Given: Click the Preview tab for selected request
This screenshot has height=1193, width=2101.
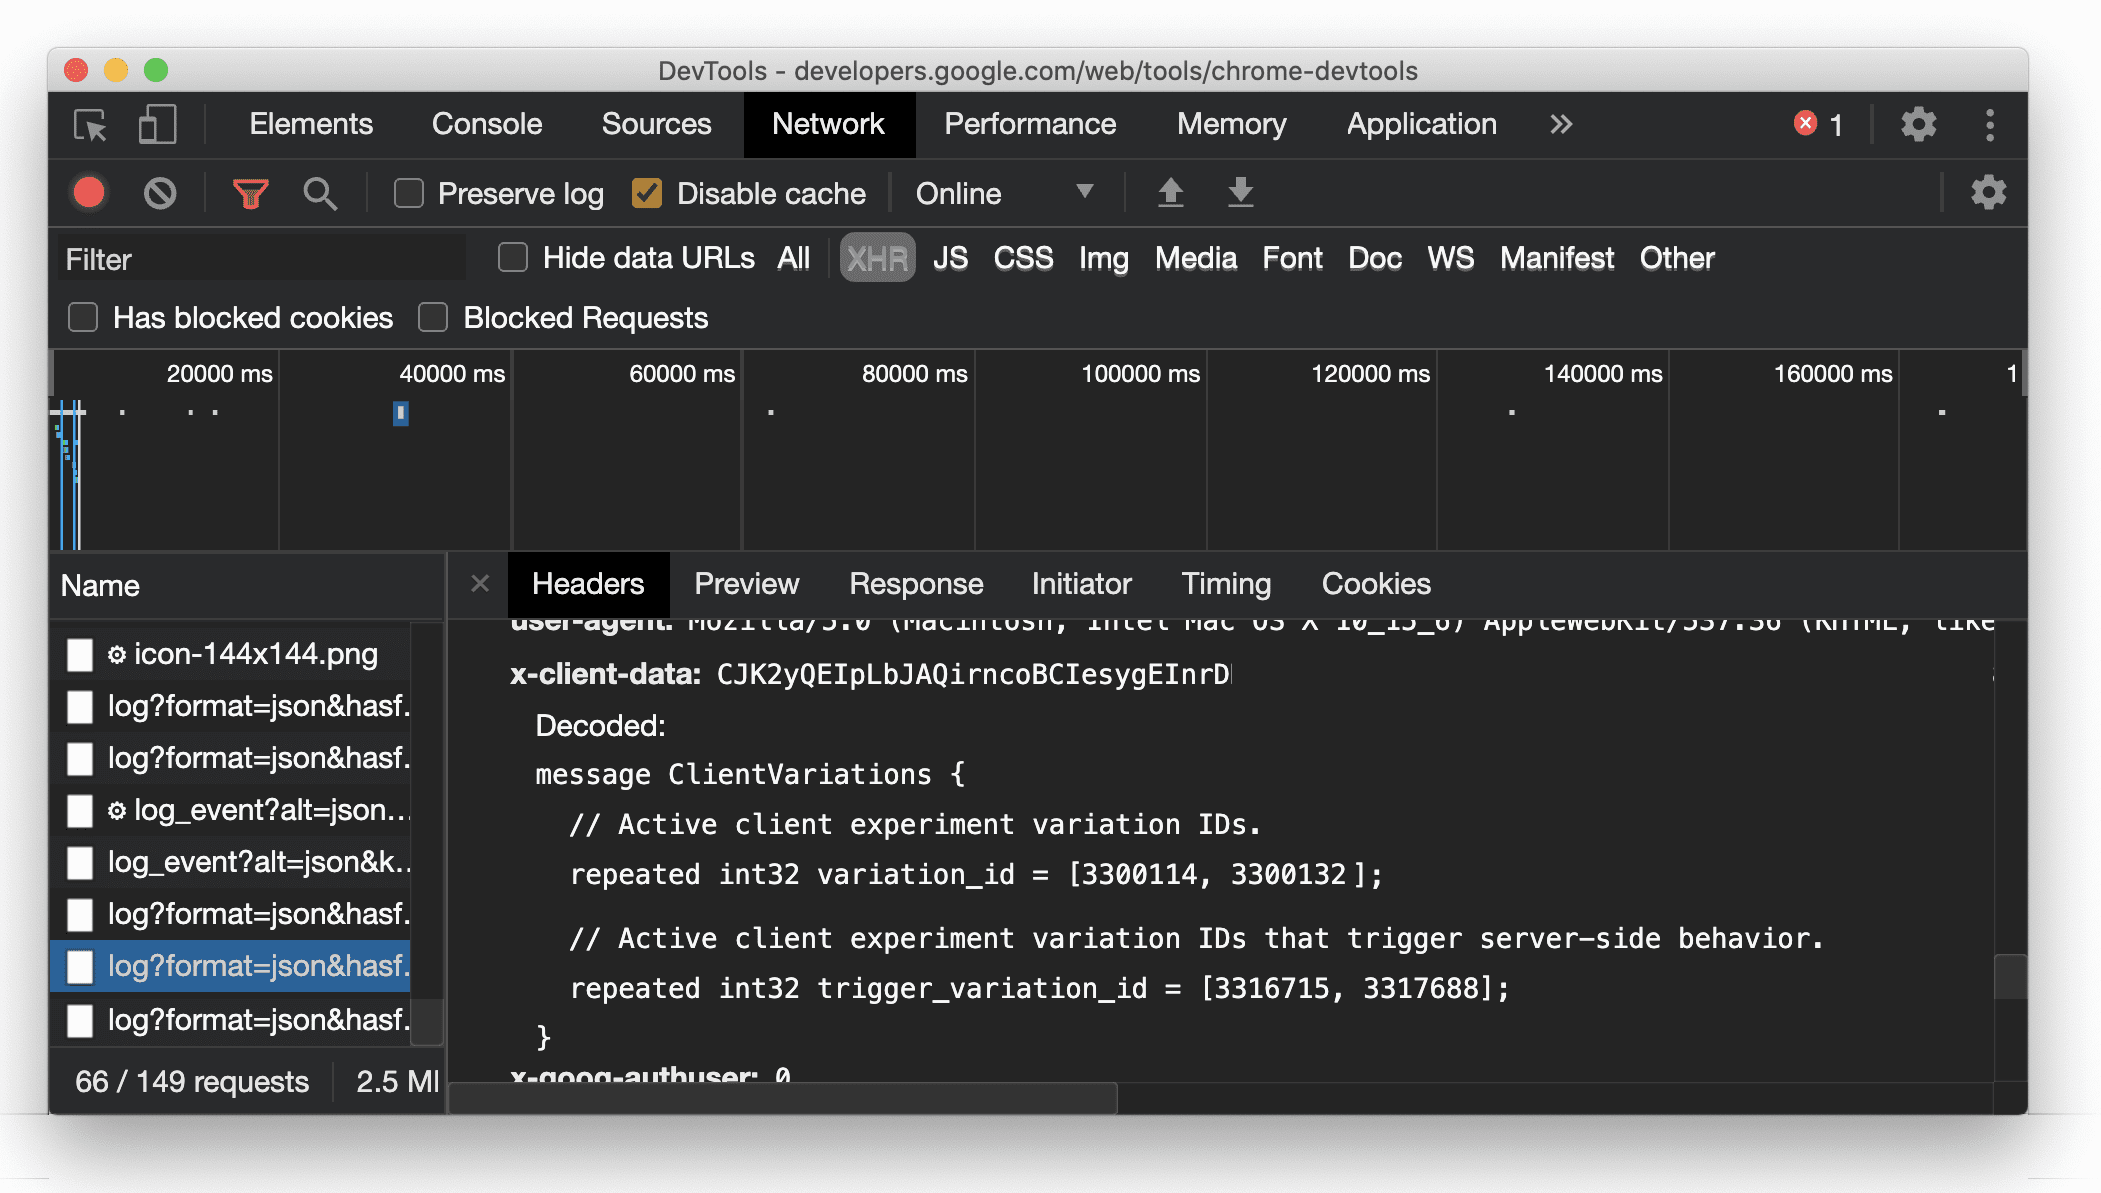Looking at the screenshot, I should click(746, 584).
